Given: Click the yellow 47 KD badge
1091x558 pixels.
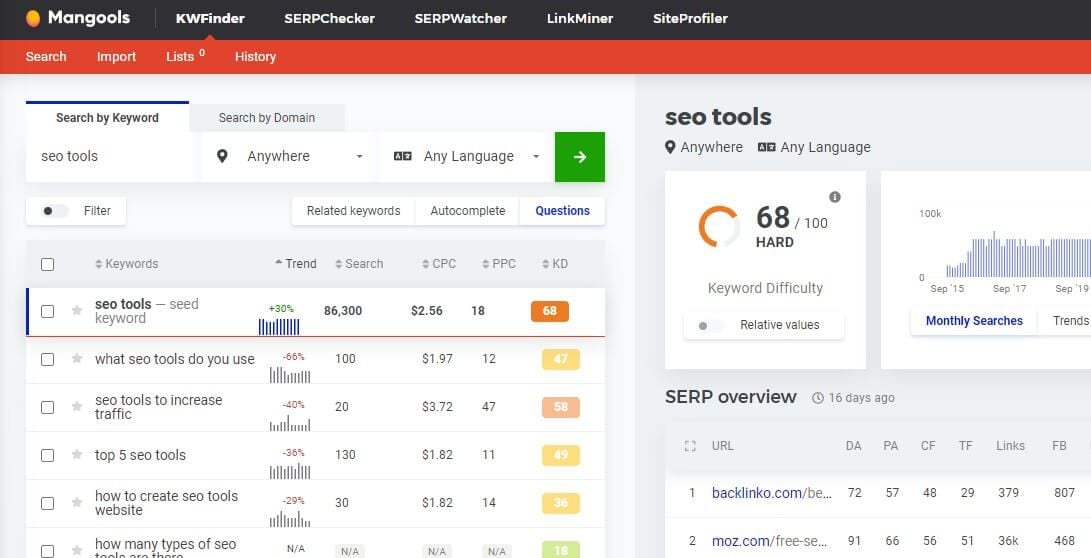Looking at the screenshot, I should click(561, 359).
